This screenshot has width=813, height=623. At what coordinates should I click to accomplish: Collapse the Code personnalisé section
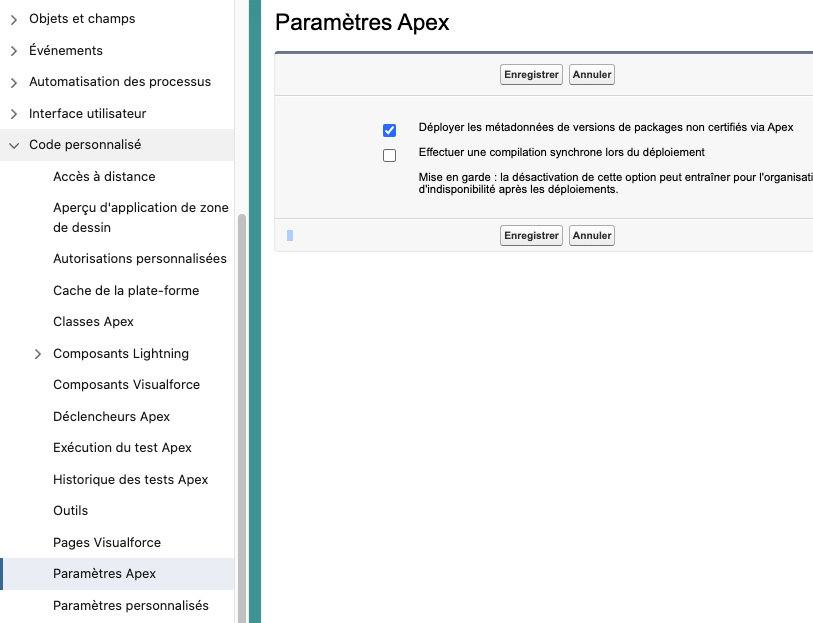point(12,145)
